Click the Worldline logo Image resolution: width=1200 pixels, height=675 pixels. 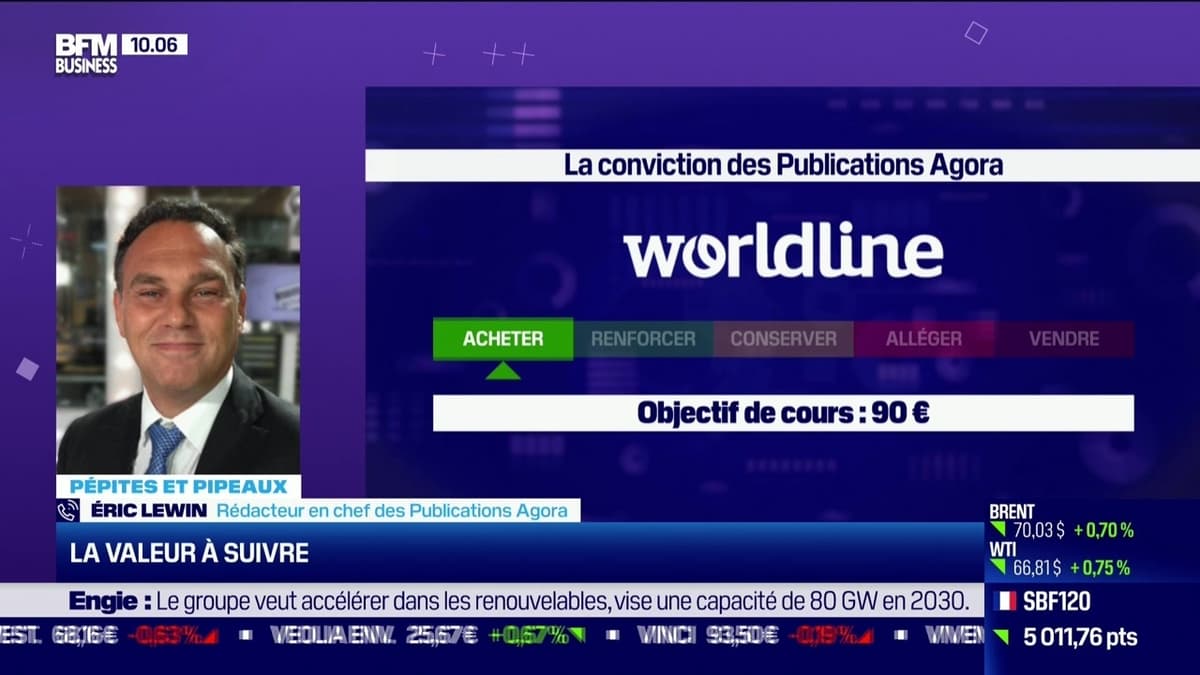click(783, 250)
